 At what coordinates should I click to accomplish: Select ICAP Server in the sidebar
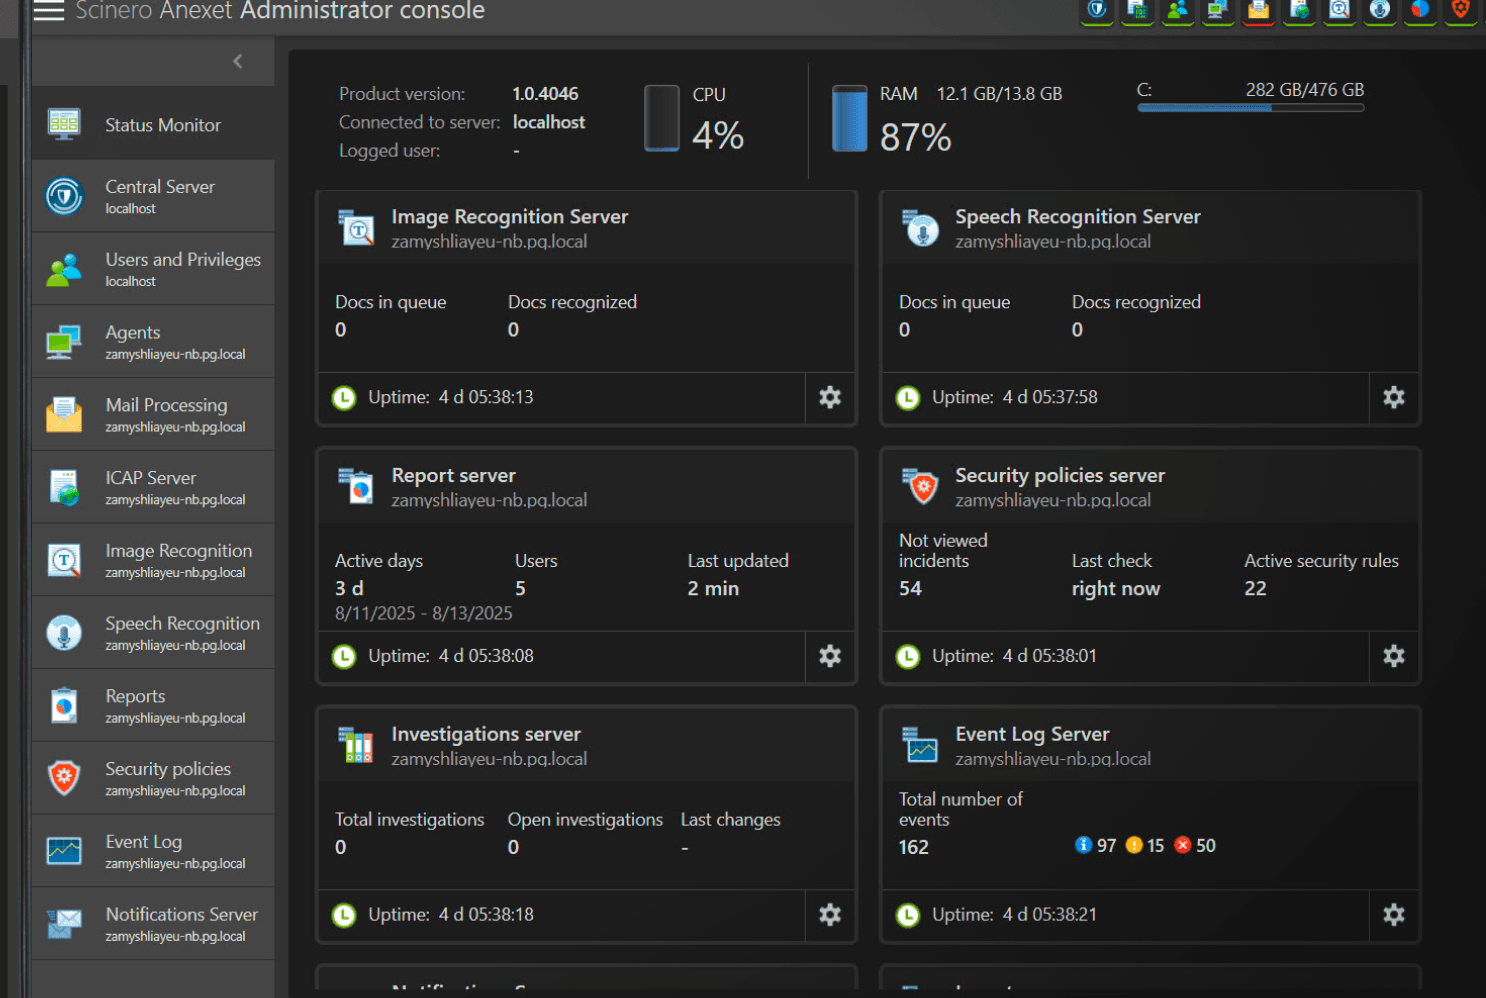coord(153,487)
